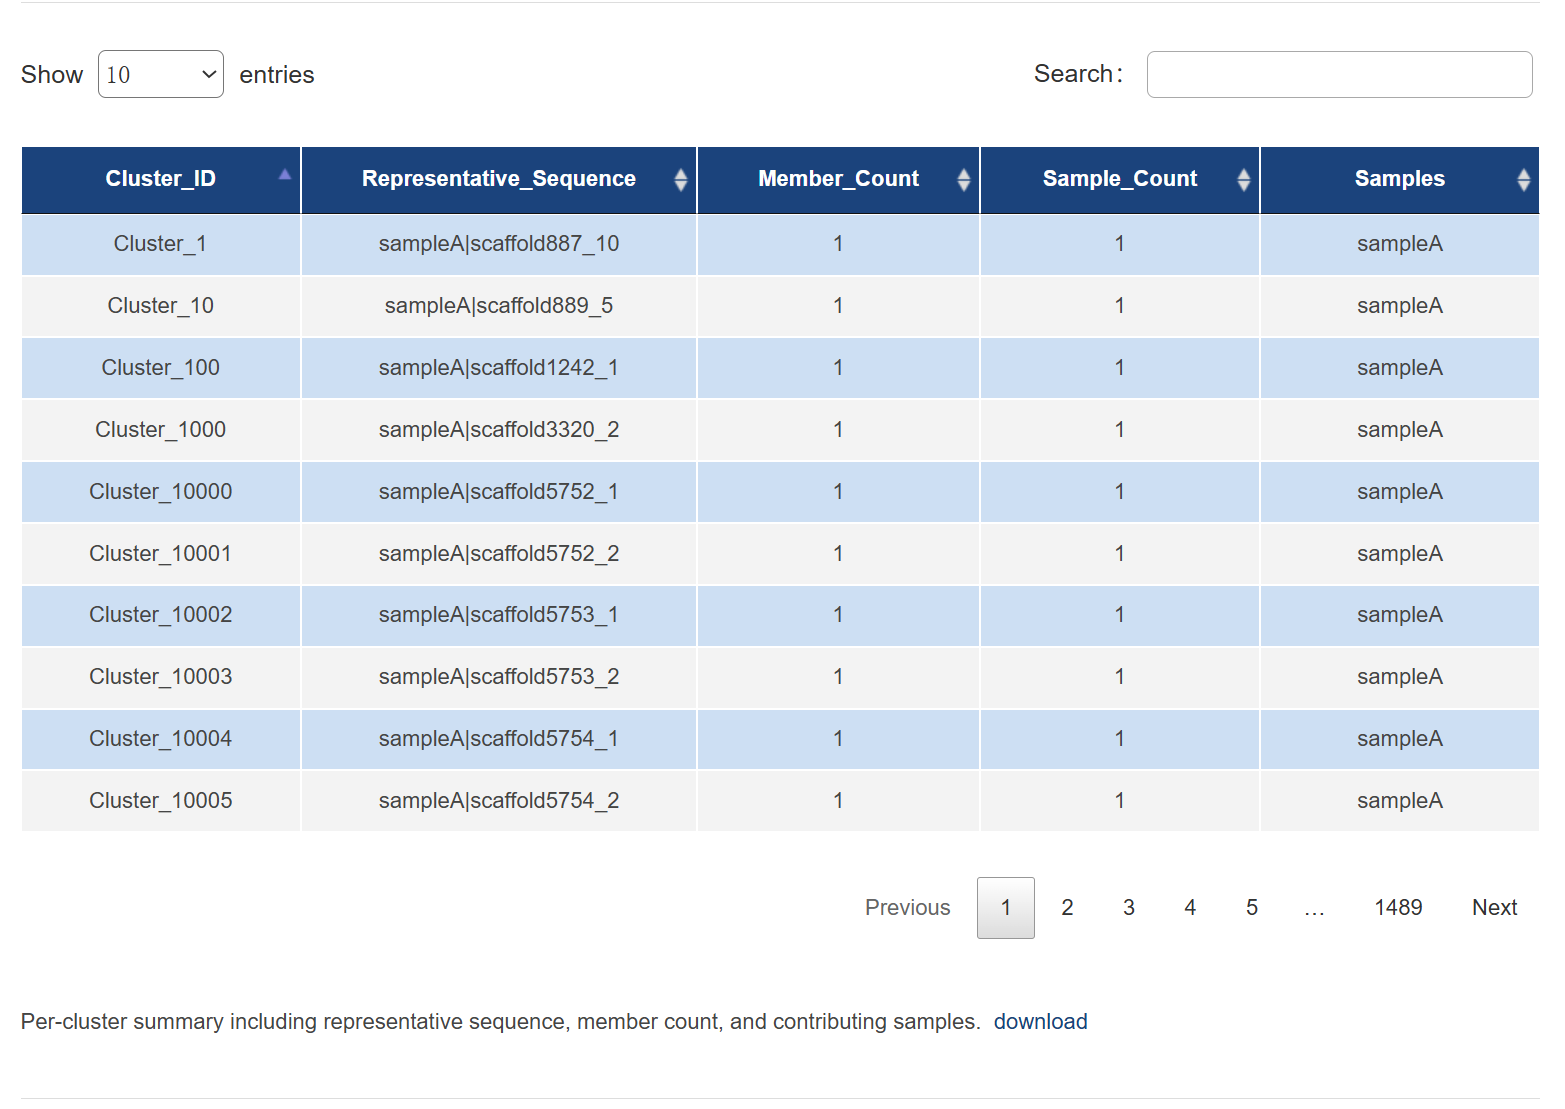The height and width of the screenshot is (1109, 1565).
Task: Select the Cluster_10002 cell
Action: click(x=161, y=615)
